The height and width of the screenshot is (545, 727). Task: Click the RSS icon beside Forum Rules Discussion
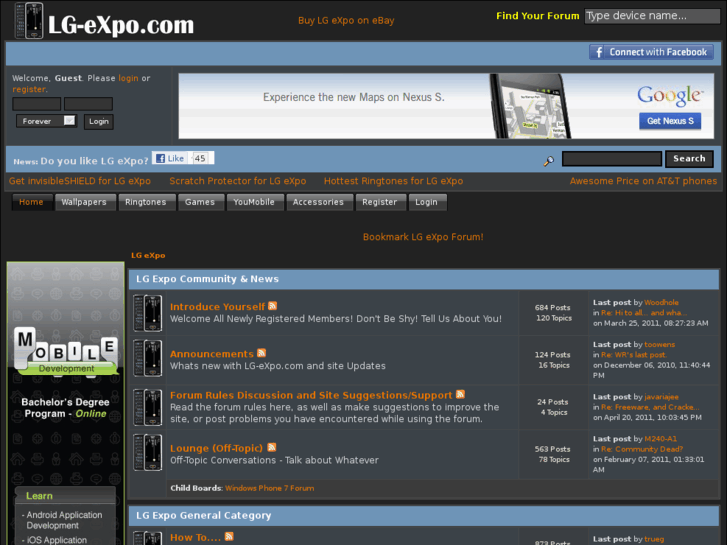(460, 394)
